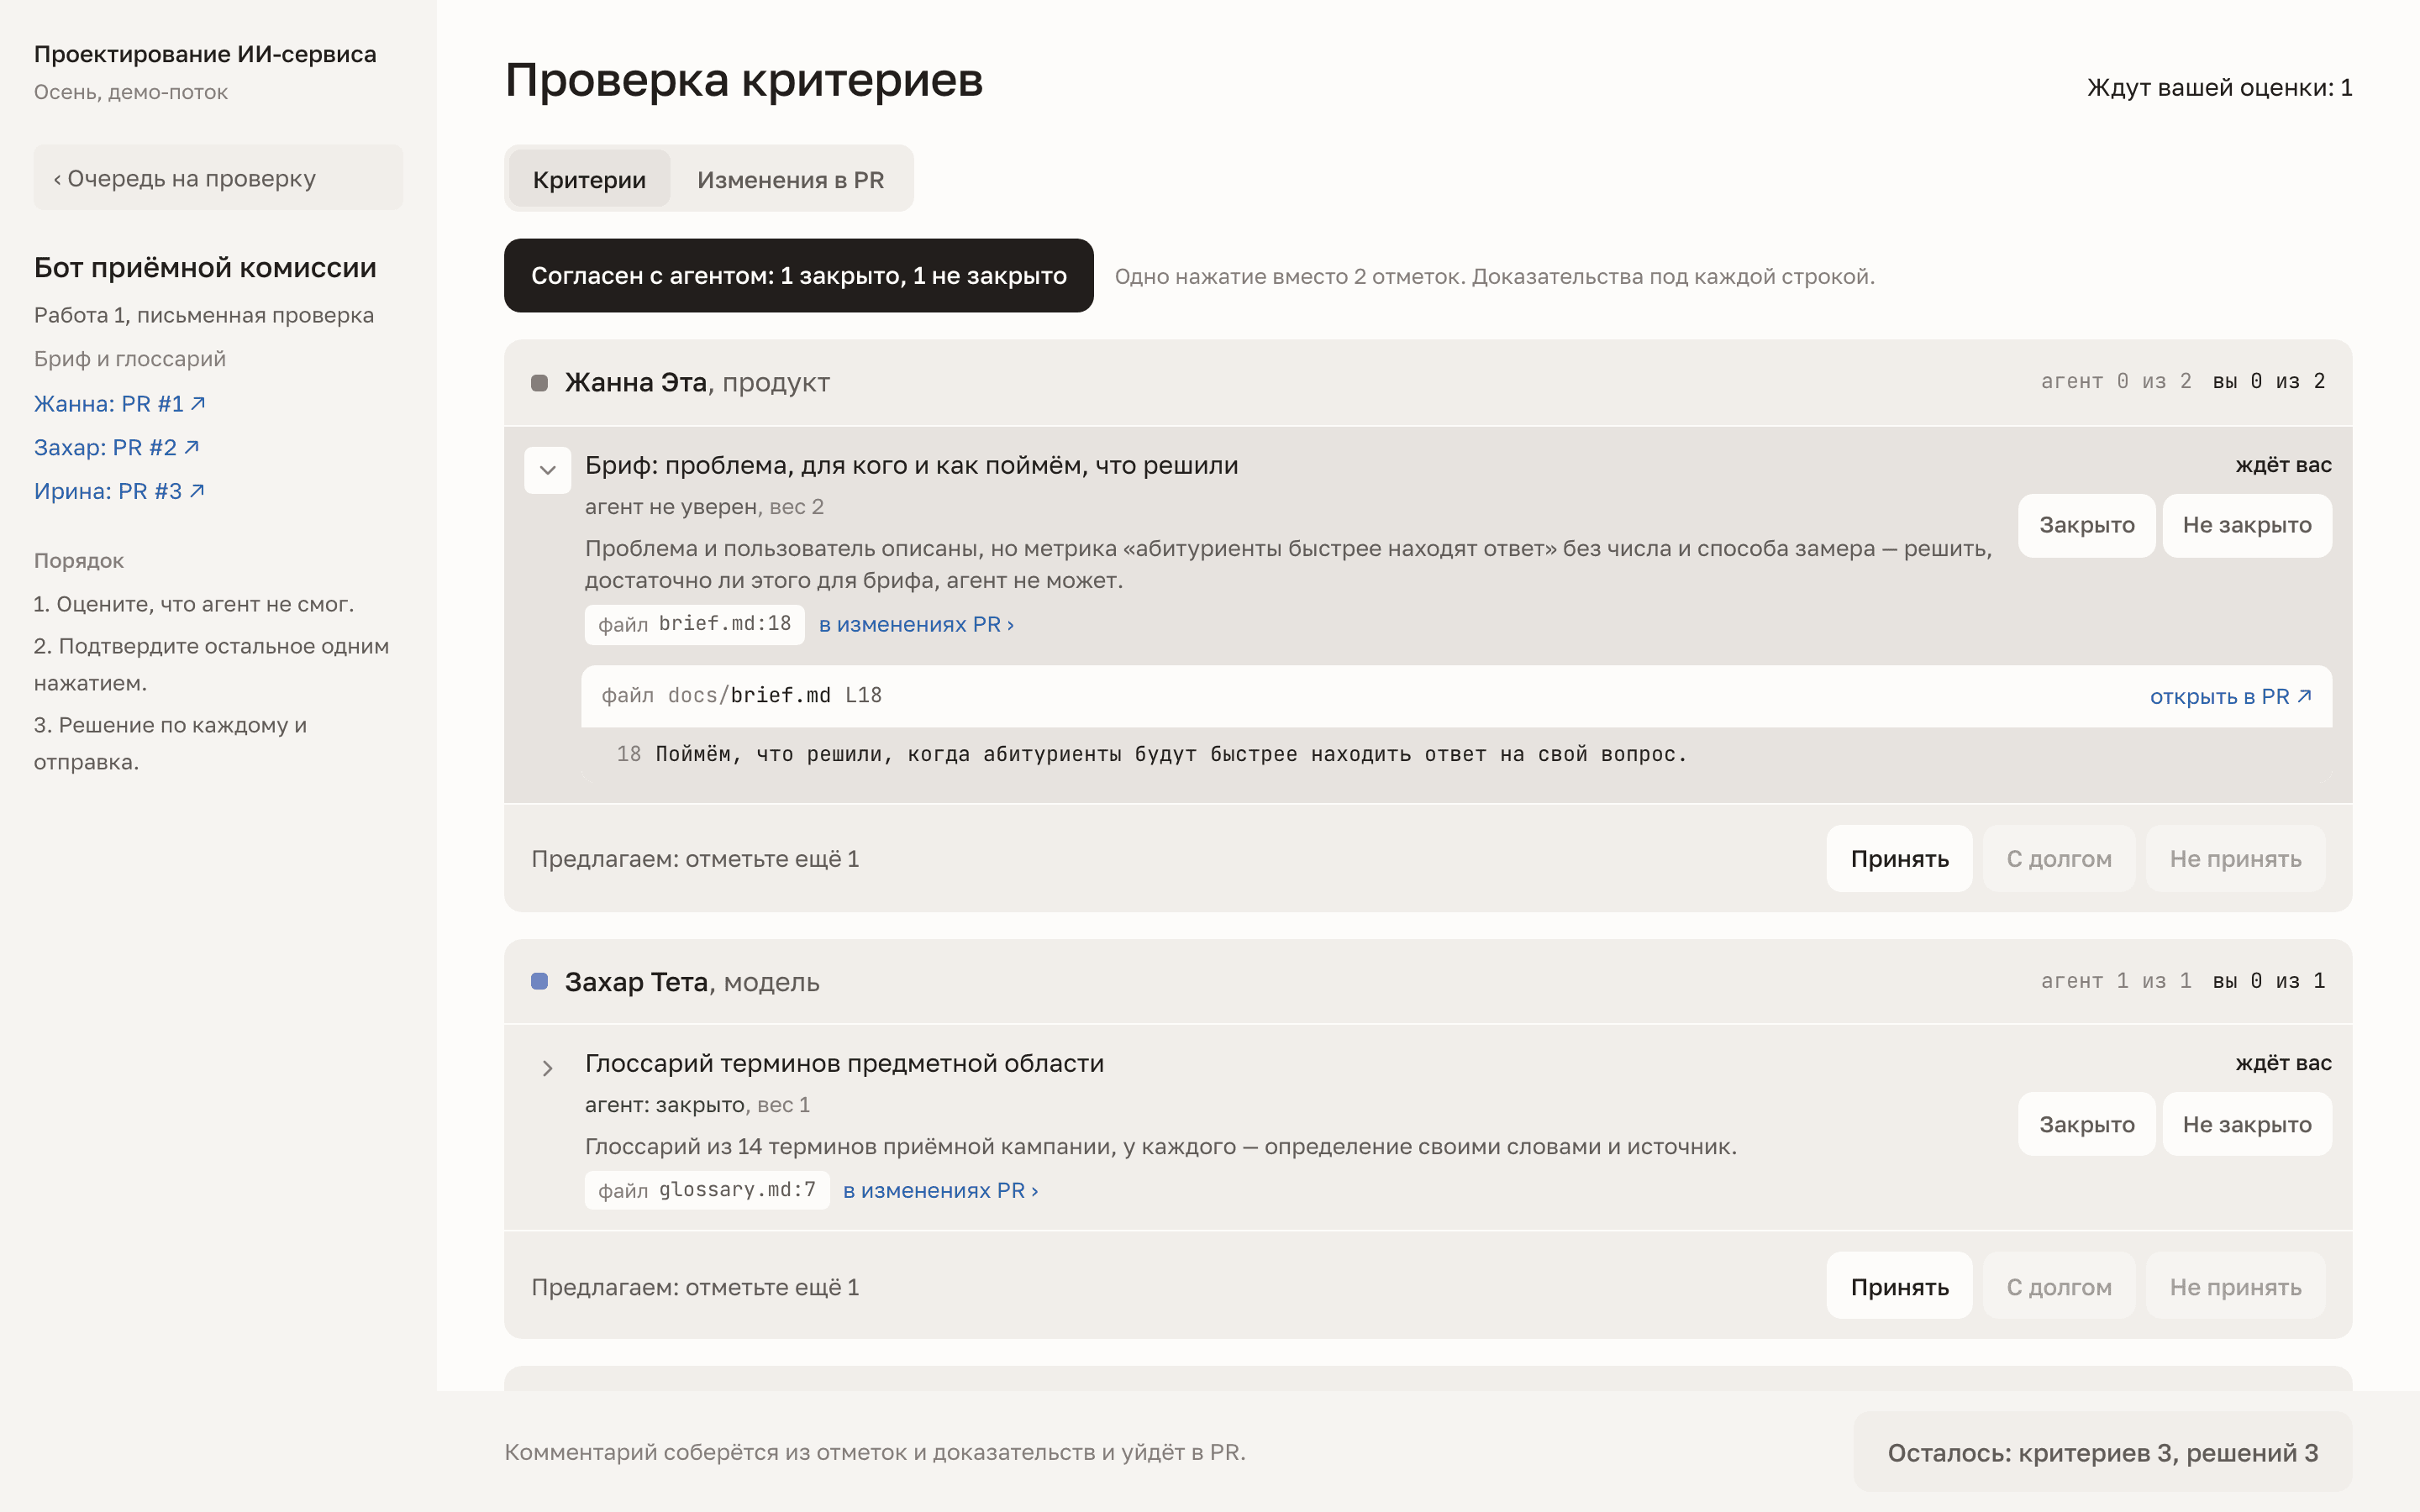Click the файл glossary.md:7 chip

pyautogui.click(x=707, y=1190)
